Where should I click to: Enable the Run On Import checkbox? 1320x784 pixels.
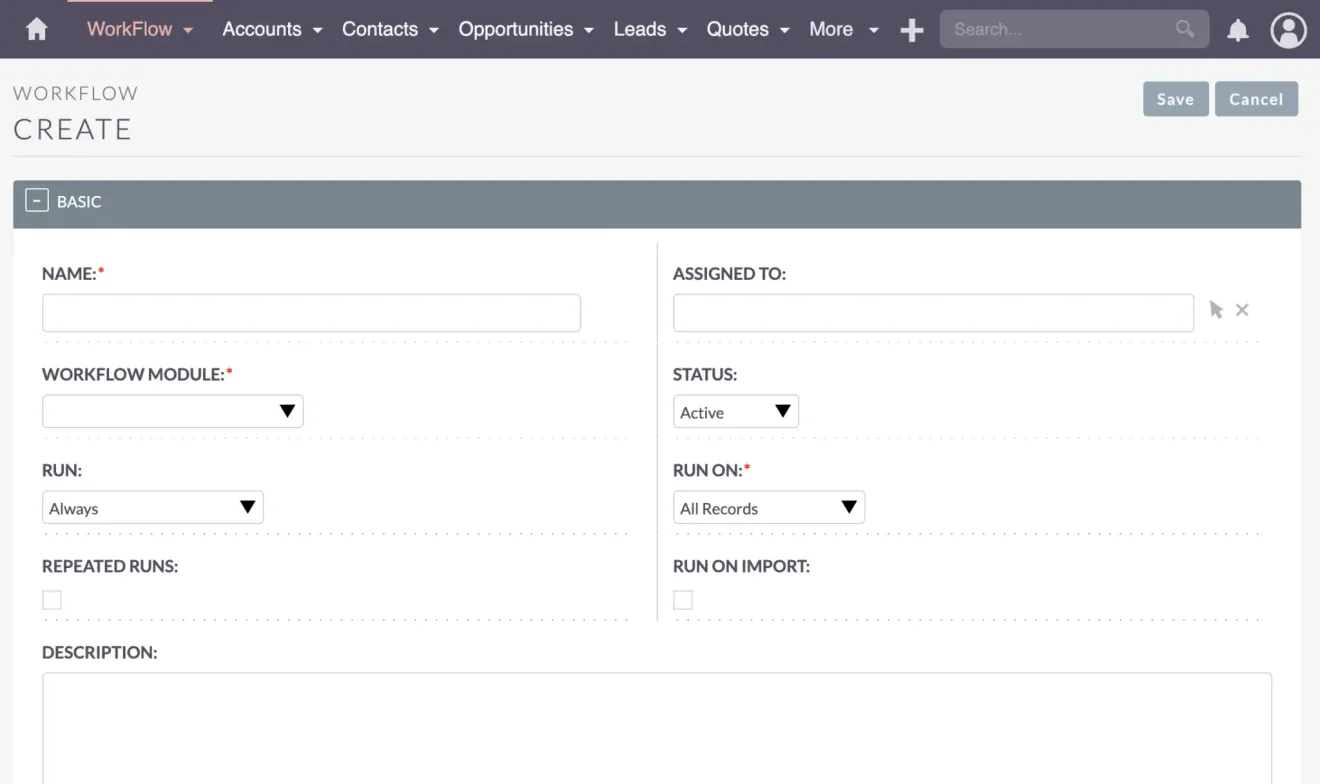pyautogui.click(x=683, y=599)
